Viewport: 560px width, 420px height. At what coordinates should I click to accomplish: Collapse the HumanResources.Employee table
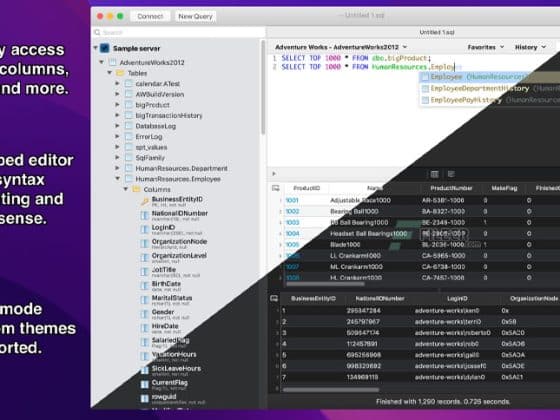pos(117,178)
